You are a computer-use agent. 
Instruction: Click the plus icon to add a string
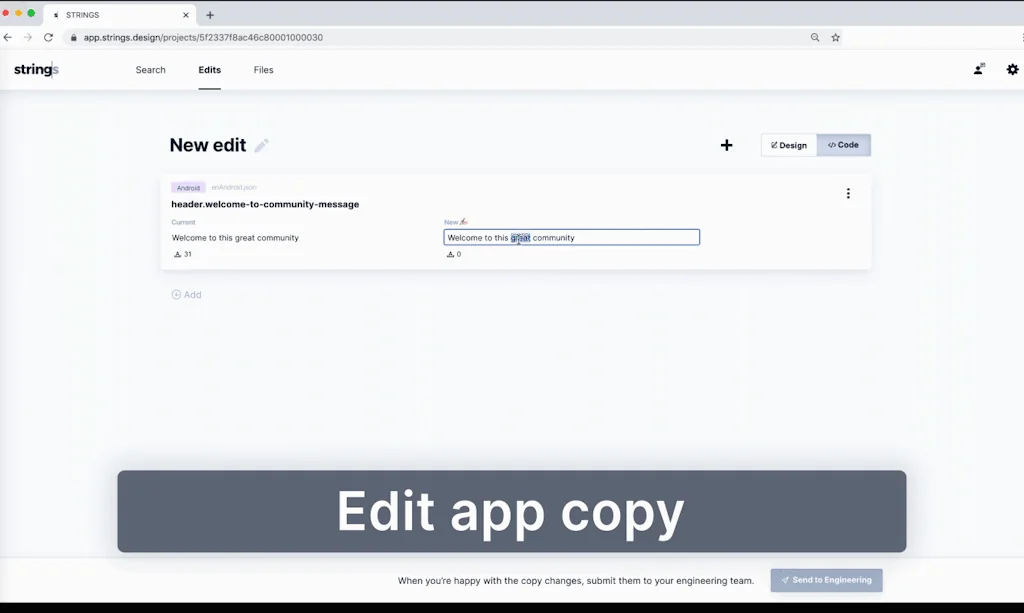(x=727, y=145)
